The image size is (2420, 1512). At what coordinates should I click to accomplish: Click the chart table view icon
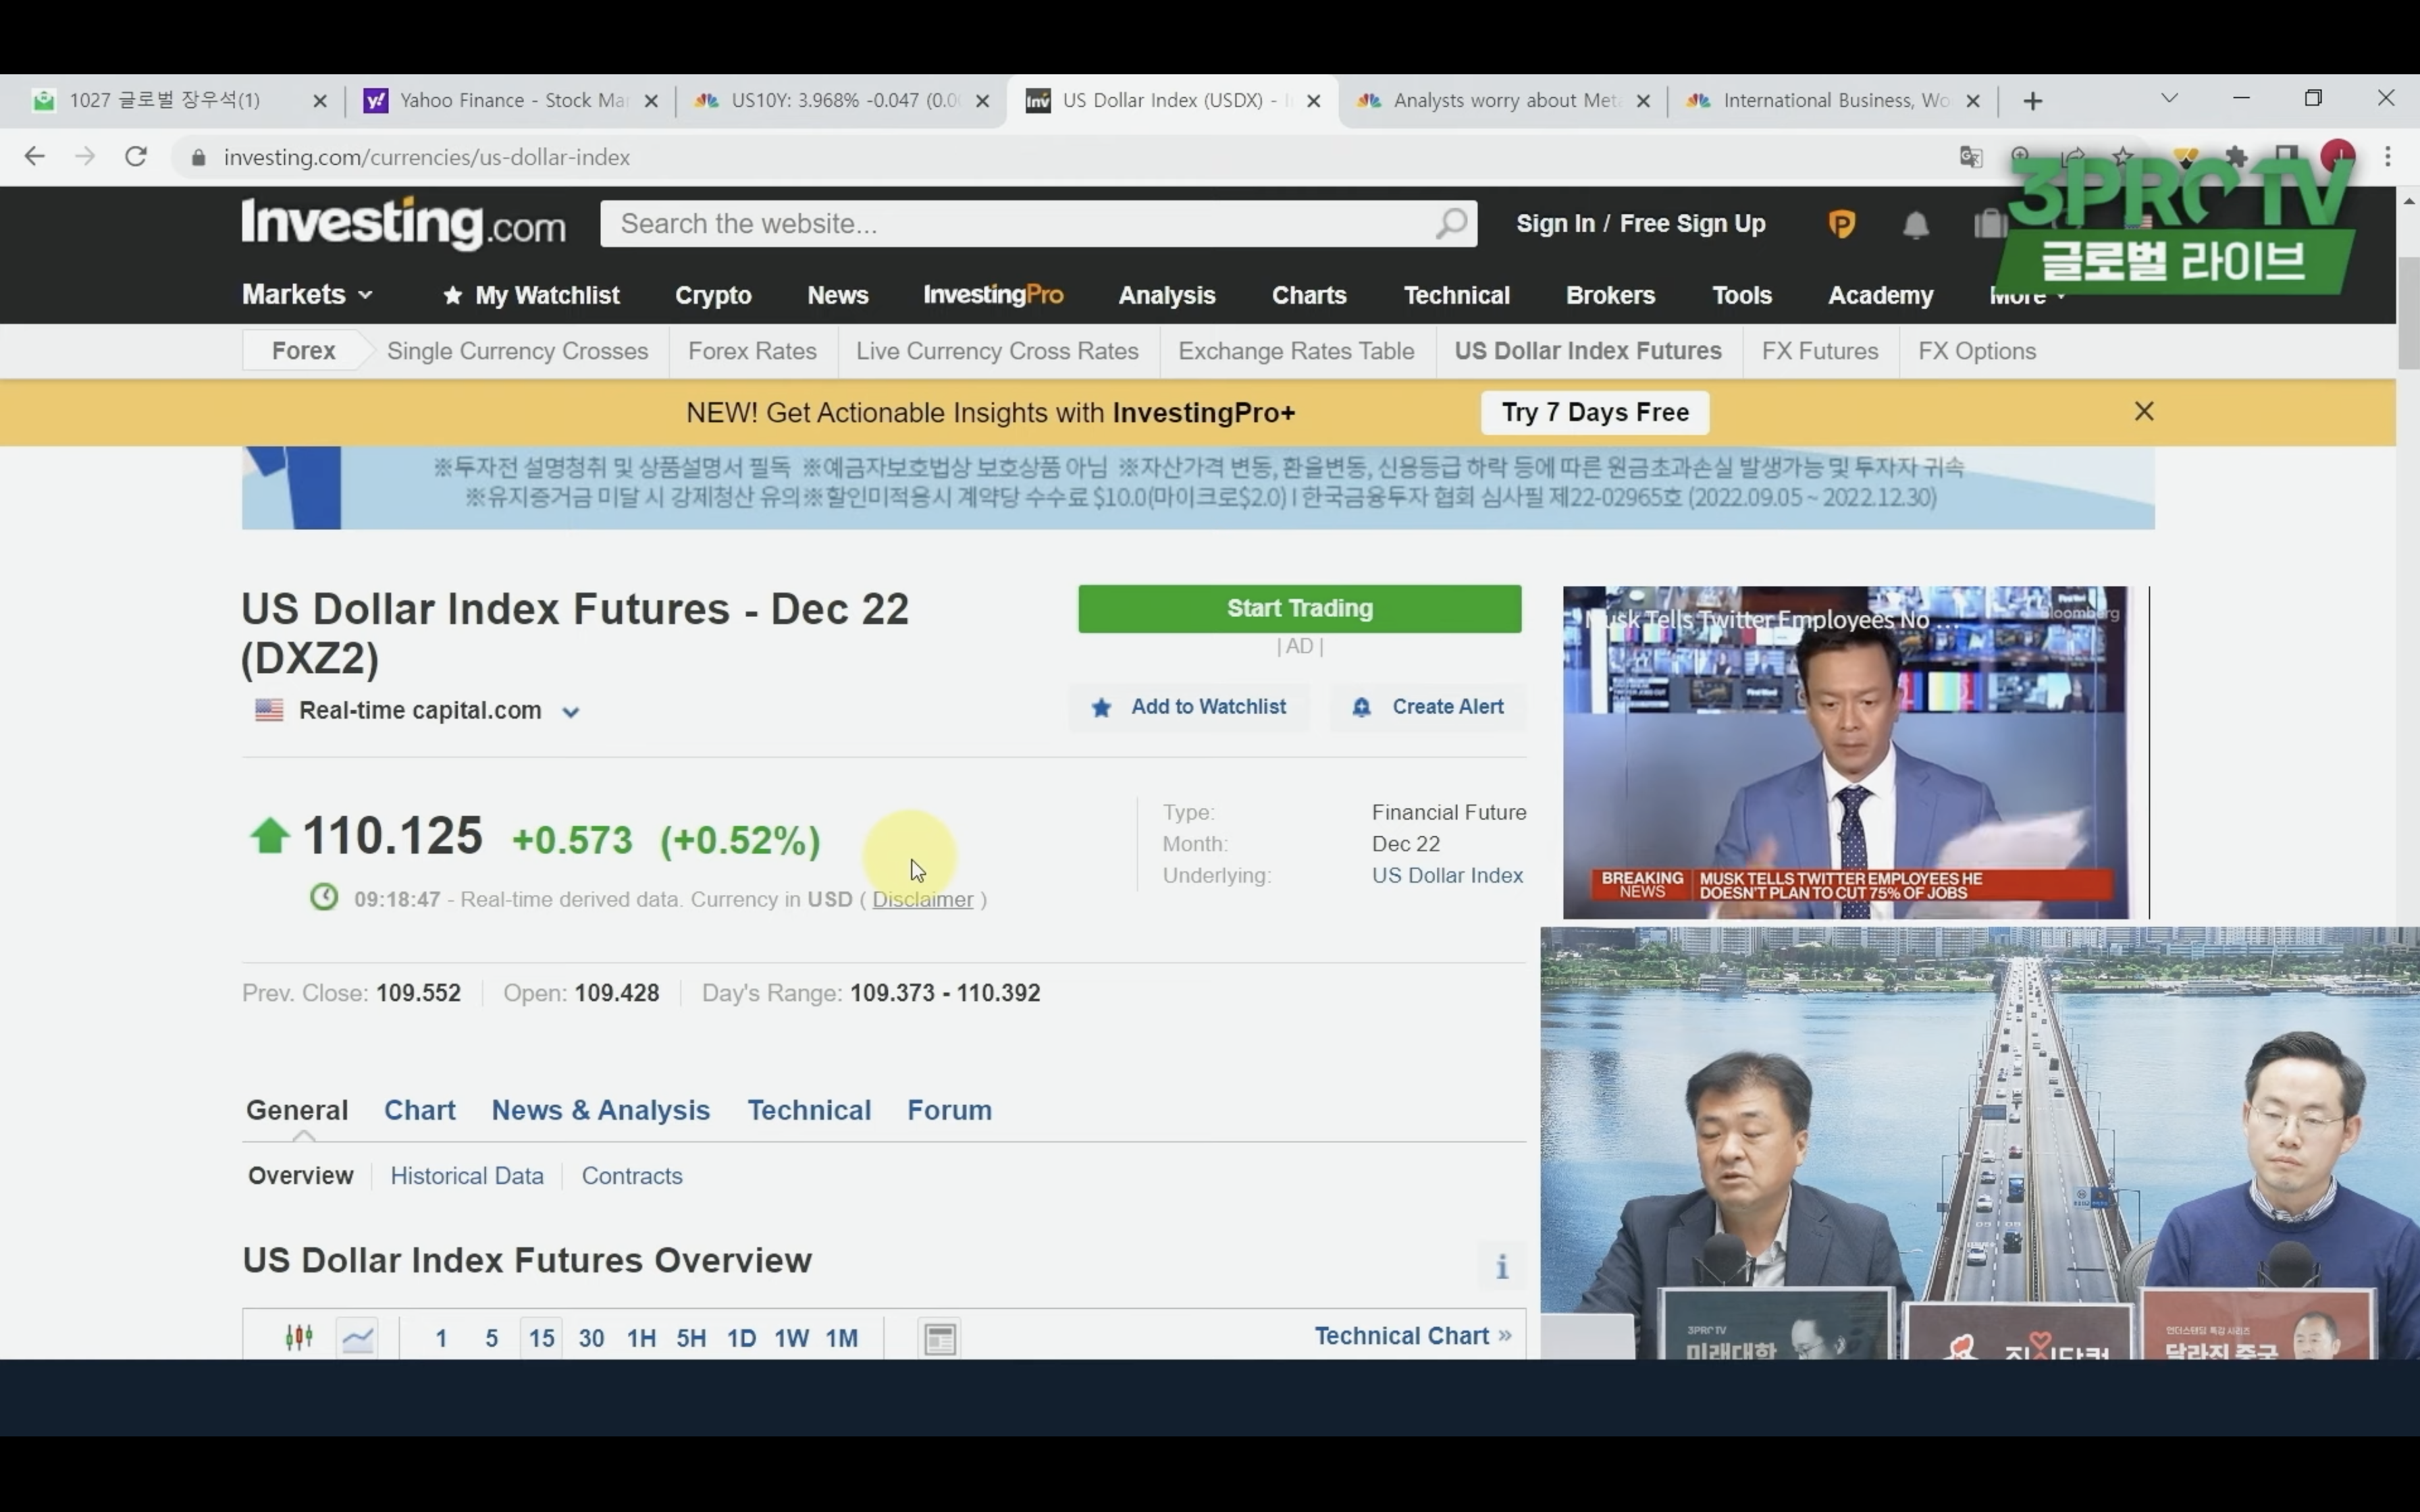(940, 1339)
